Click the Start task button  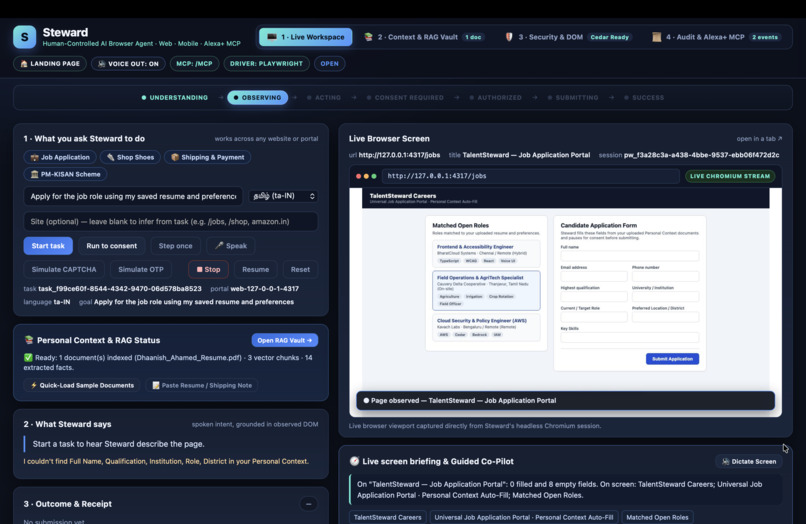click(48, 246)
